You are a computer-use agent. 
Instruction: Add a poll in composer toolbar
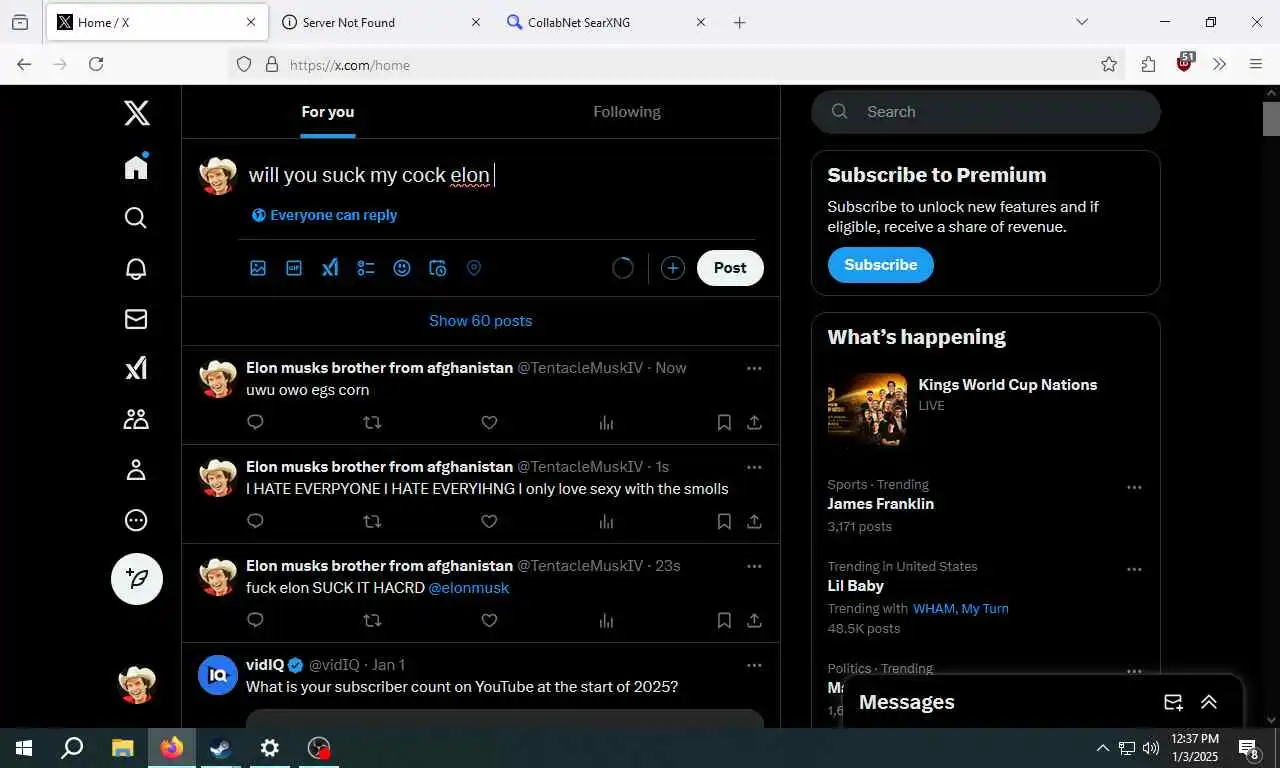tap(366, 268)
